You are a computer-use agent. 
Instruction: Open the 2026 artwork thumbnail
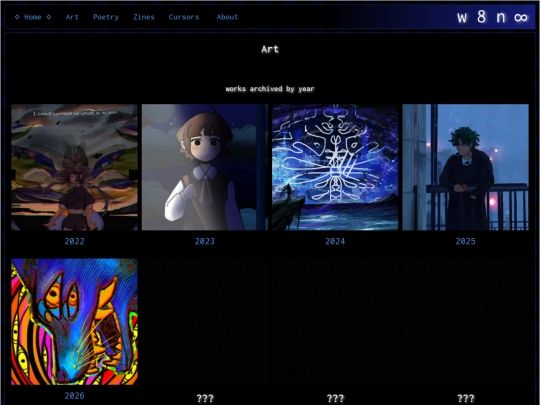[x=74, y=322]
